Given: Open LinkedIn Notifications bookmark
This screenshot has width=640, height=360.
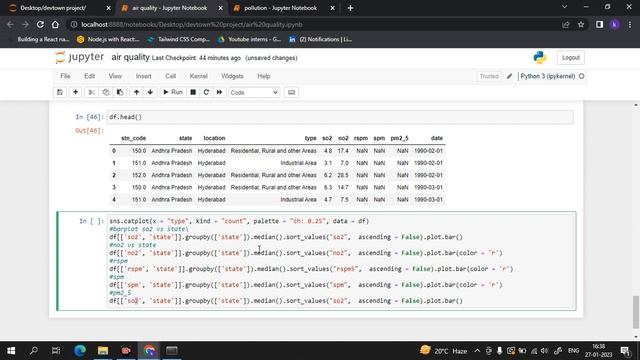Looking at the screenshot, I should click(320, 39).
